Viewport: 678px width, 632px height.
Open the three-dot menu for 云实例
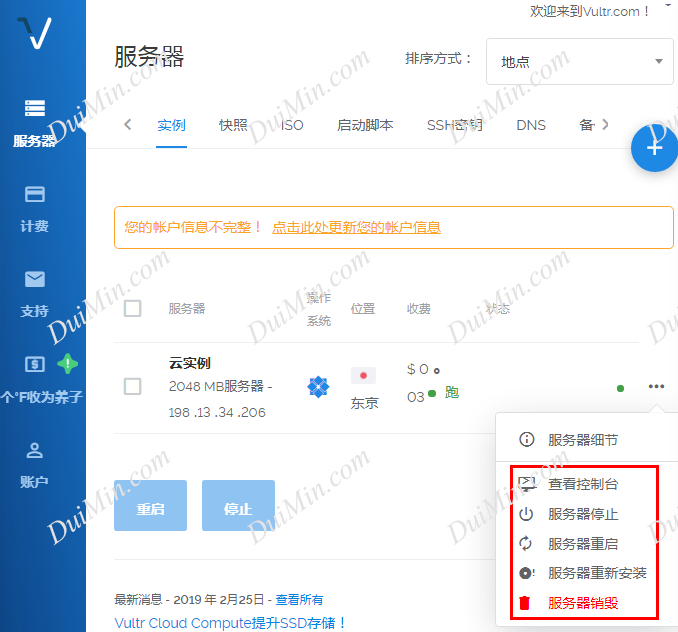(656, 386)
